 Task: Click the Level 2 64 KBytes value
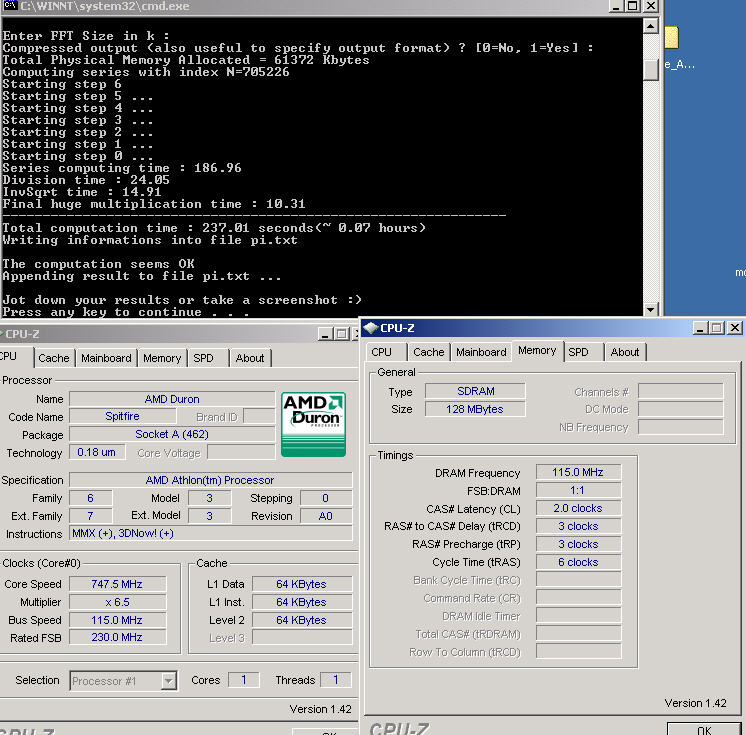[x=302, y=620]
